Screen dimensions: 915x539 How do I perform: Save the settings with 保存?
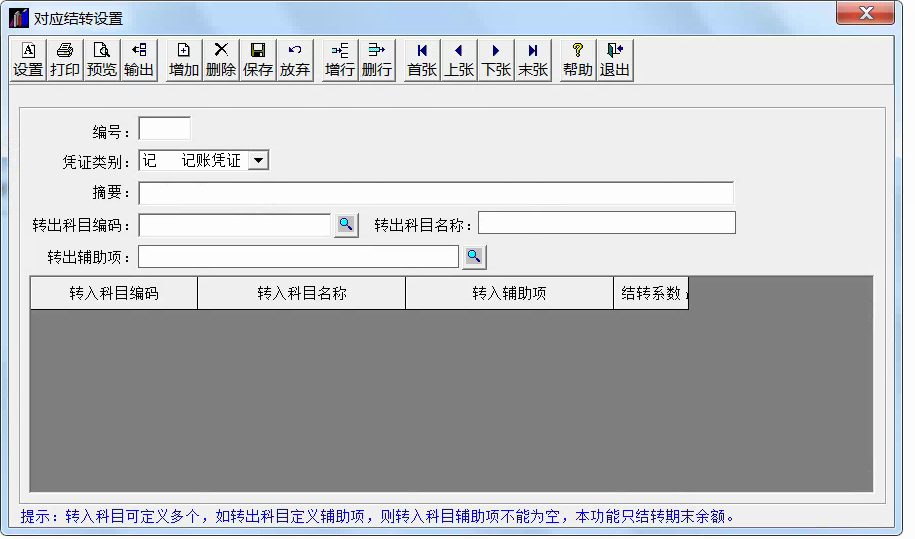pyautogui.click(x=258, y=60)
